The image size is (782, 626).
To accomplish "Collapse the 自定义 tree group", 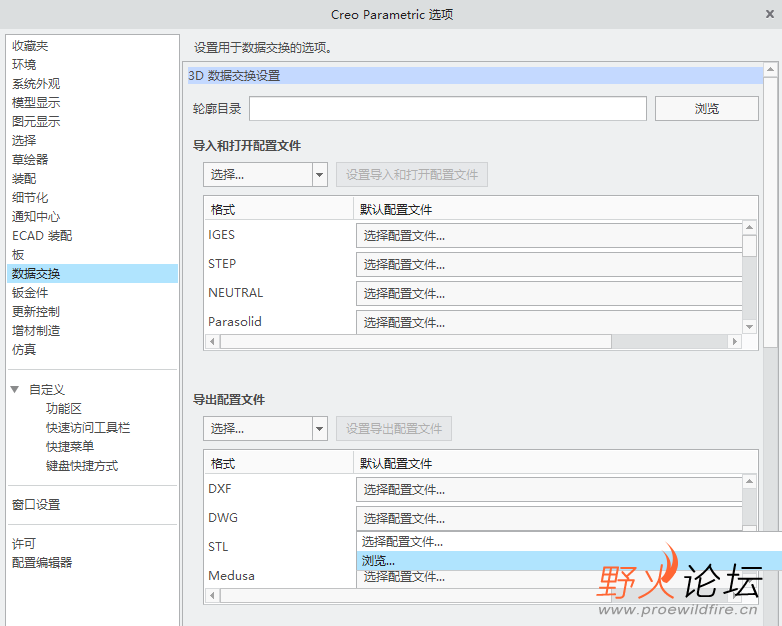I will click(15, 390).
